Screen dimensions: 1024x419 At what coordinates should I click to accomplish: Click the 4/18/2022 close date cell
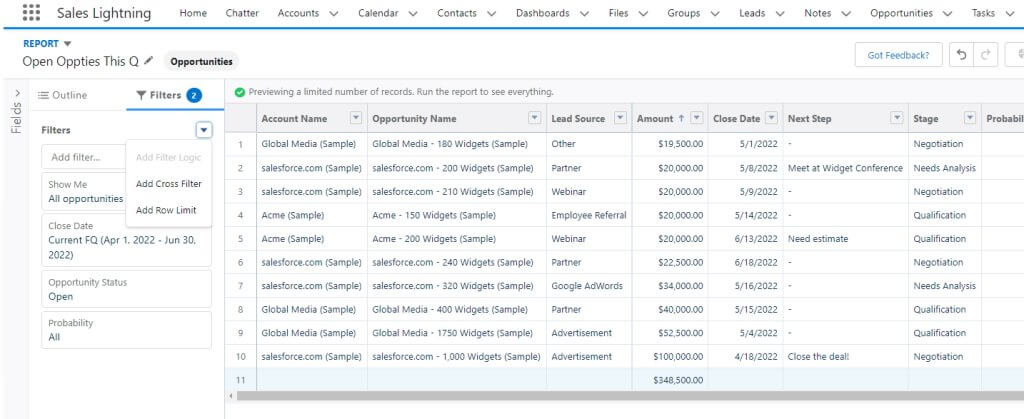click(745, 356)
